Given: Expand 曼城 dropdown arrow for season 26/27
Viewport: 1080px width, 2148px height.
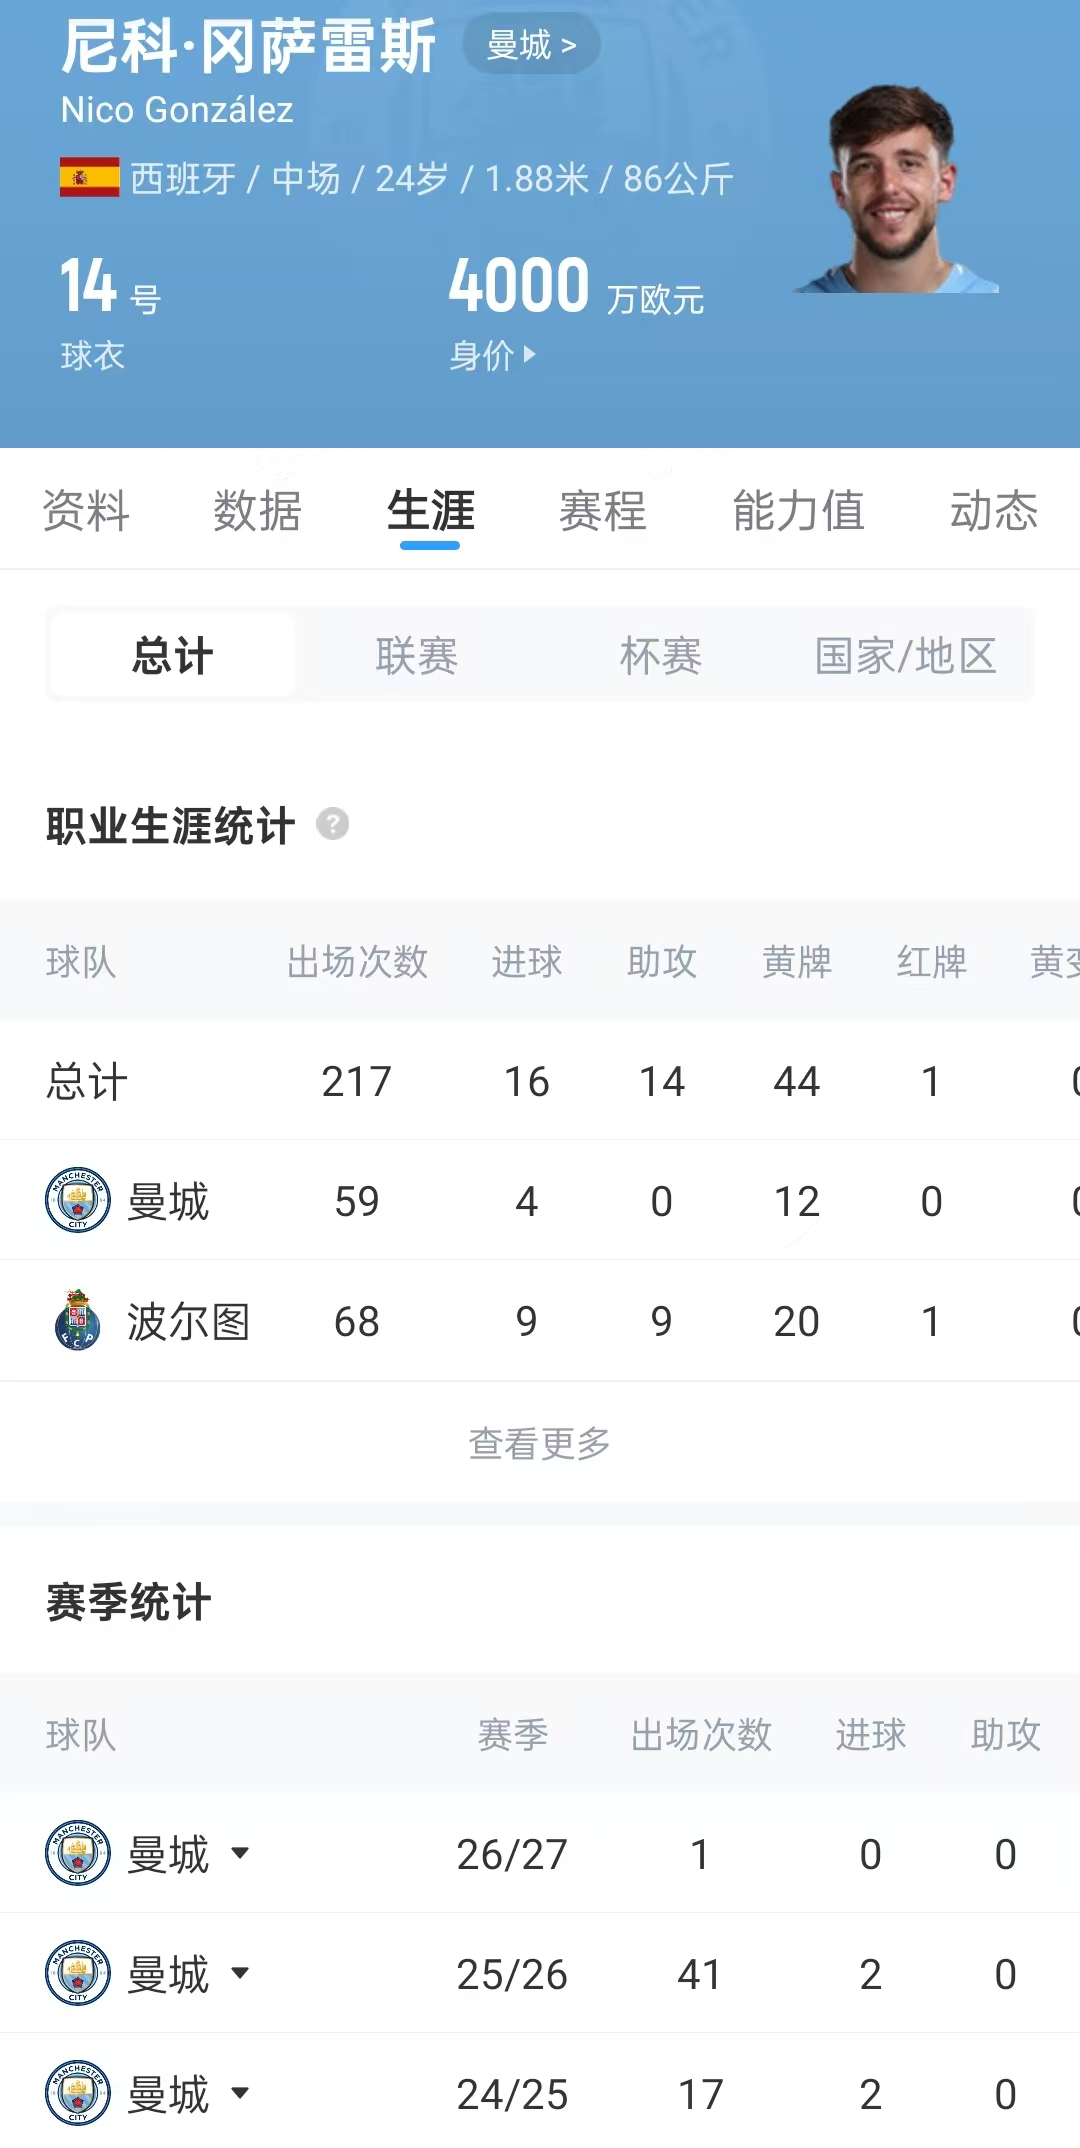Looking at the screenshot, I should click(240, 1853).
